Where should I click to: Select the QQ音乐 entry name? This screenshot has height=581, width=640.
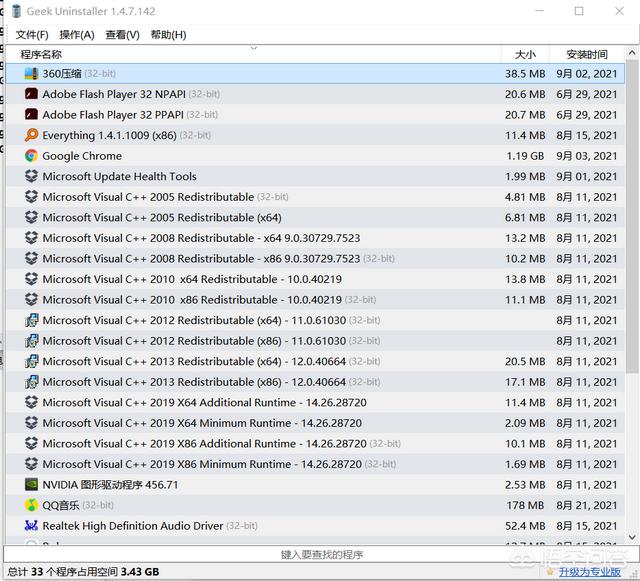(x=61, y=505)
